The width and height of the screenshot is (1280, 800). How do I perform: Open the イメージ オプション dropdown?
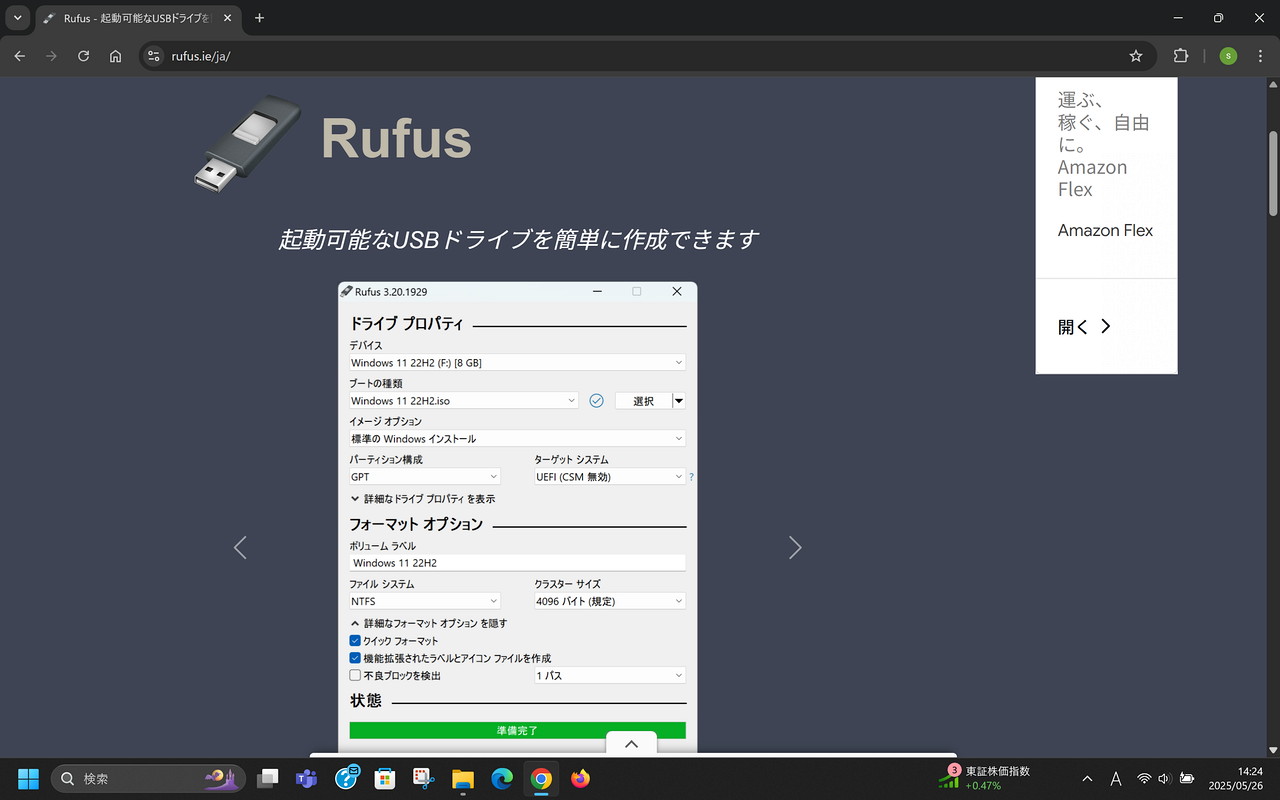(517, 438)
